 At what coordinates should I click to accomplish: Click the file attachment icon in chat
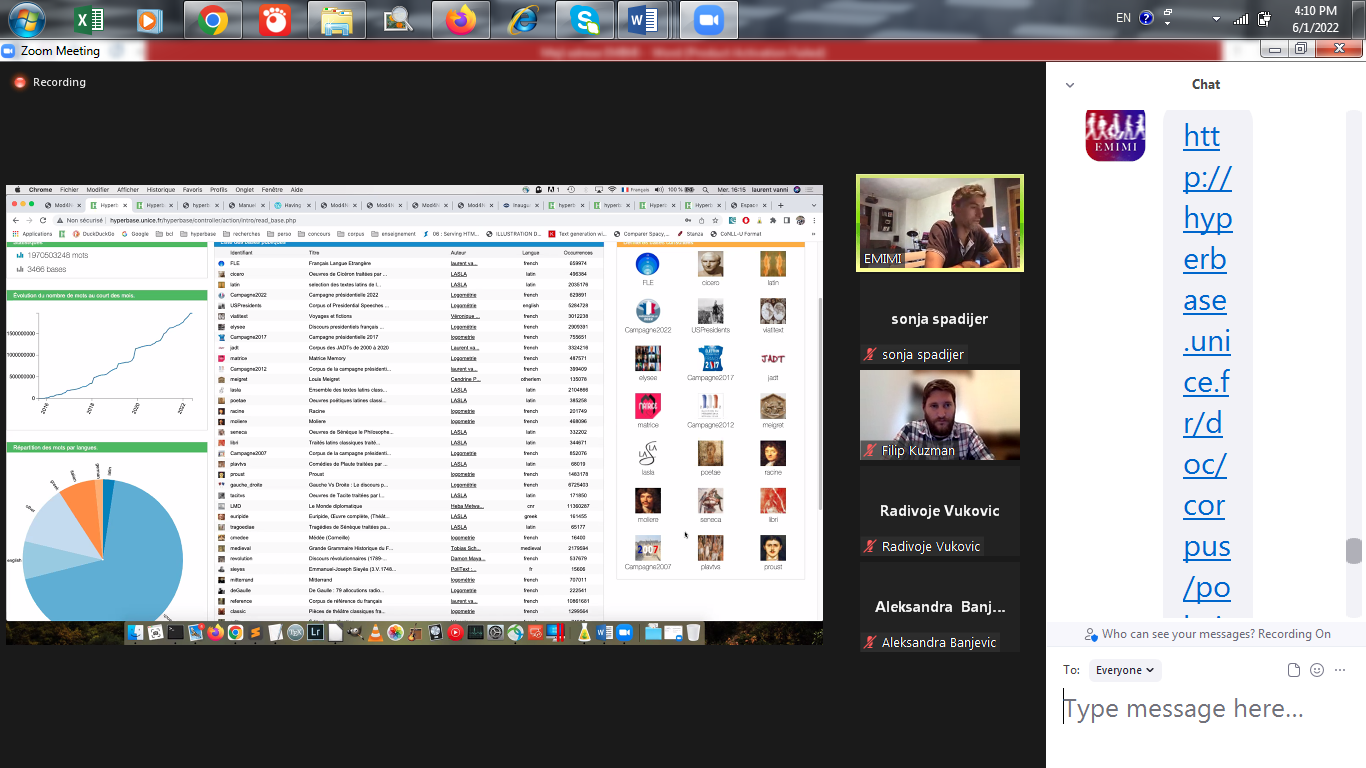point(1294,670)
